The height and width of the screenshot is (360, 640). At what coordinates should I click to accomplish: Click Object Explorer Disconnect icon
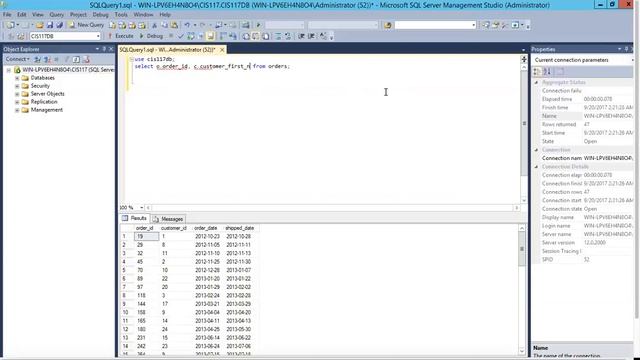click(x=47, y=59)
